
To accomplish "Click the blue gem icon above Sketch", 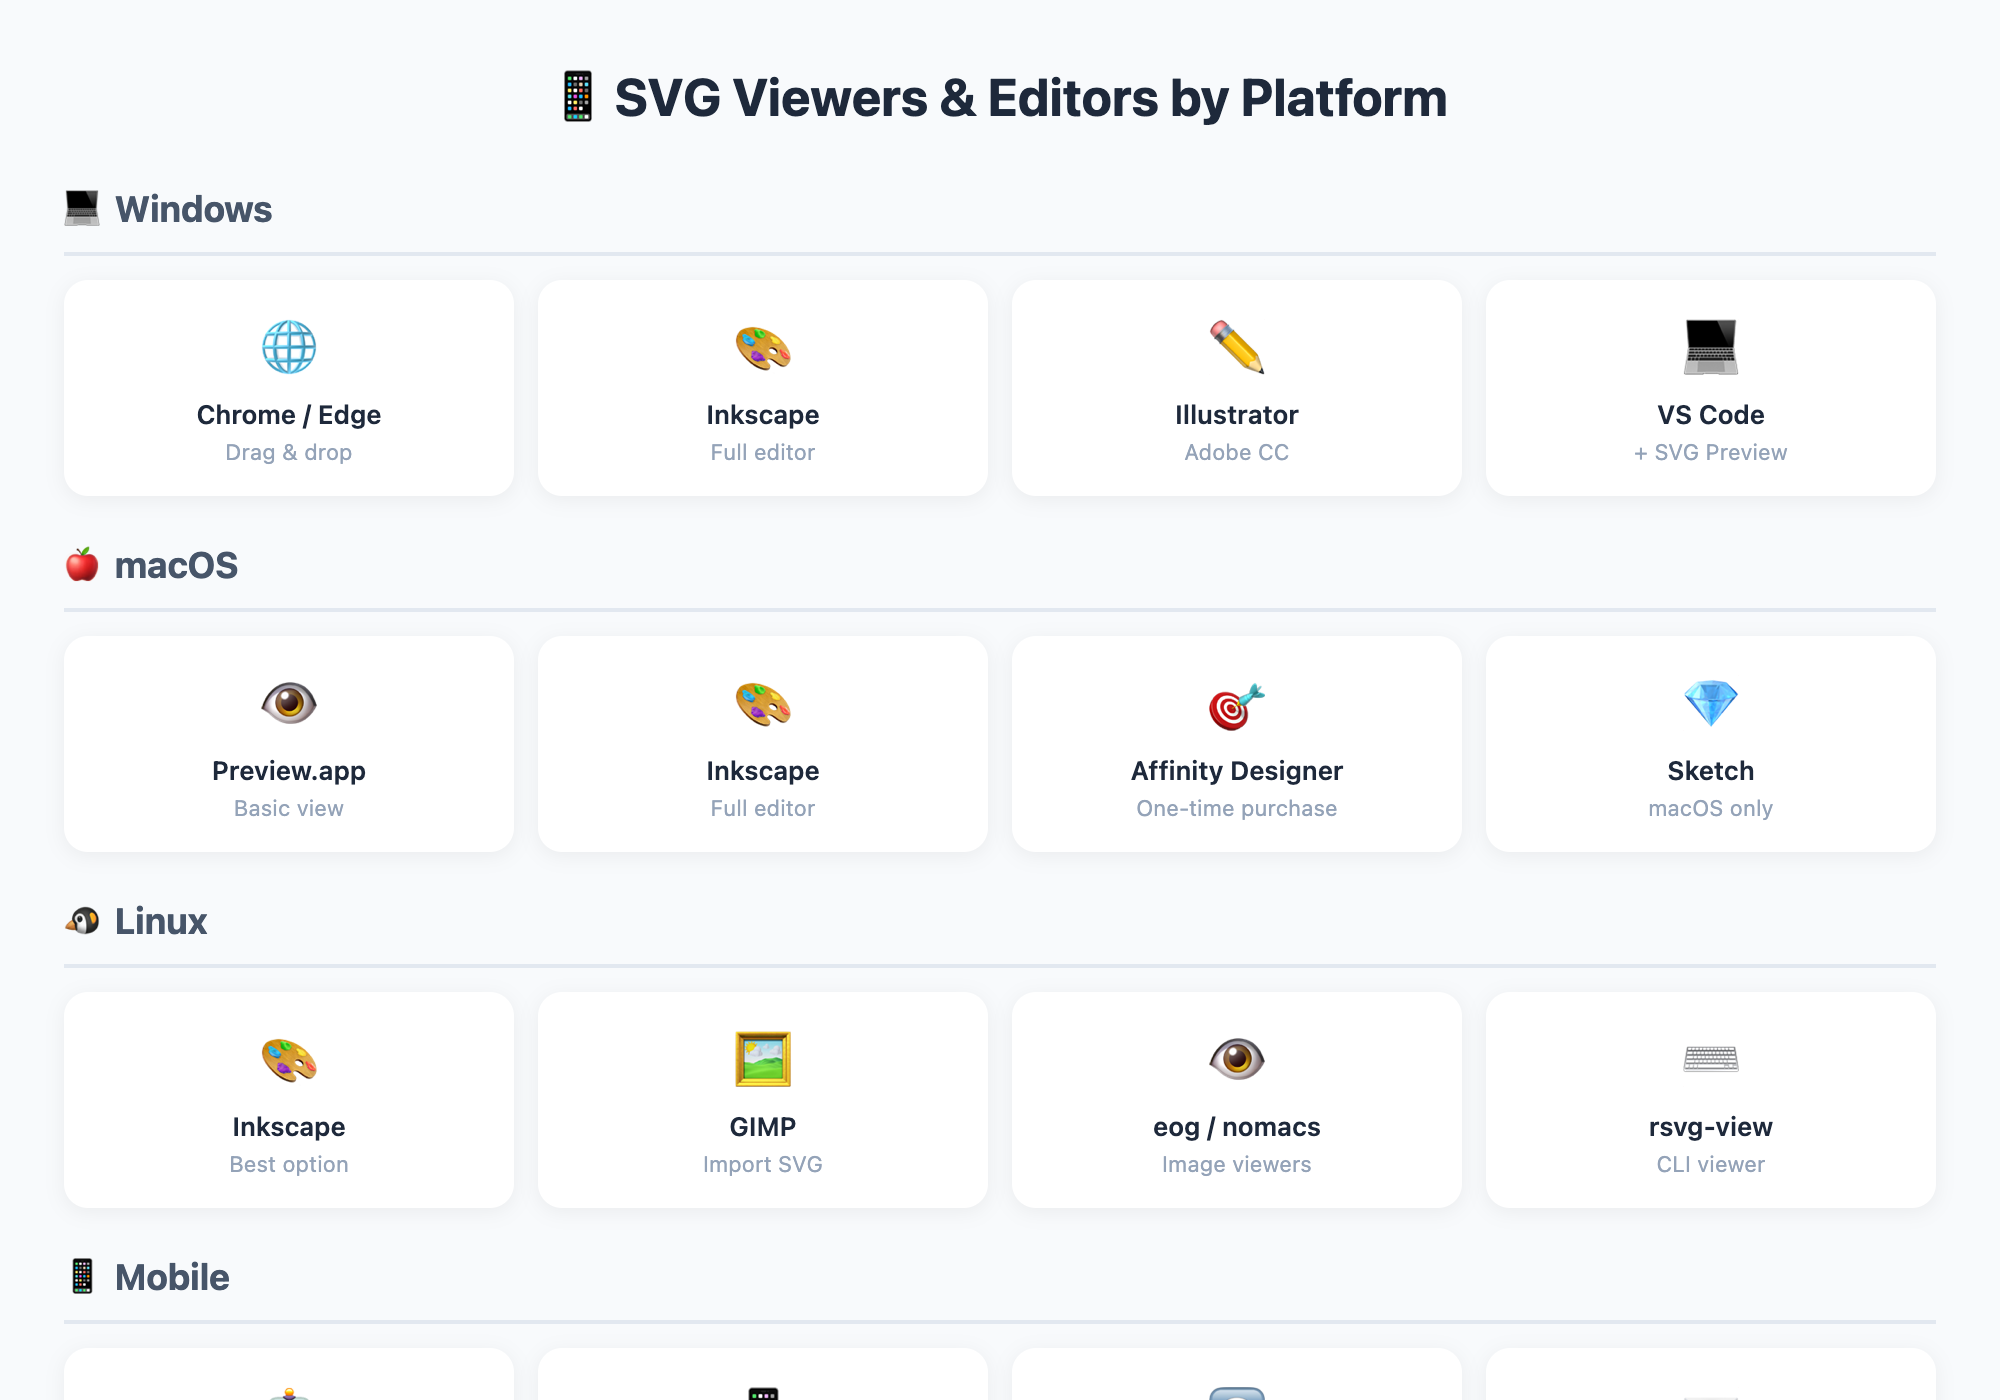I will pos(1711,703).
